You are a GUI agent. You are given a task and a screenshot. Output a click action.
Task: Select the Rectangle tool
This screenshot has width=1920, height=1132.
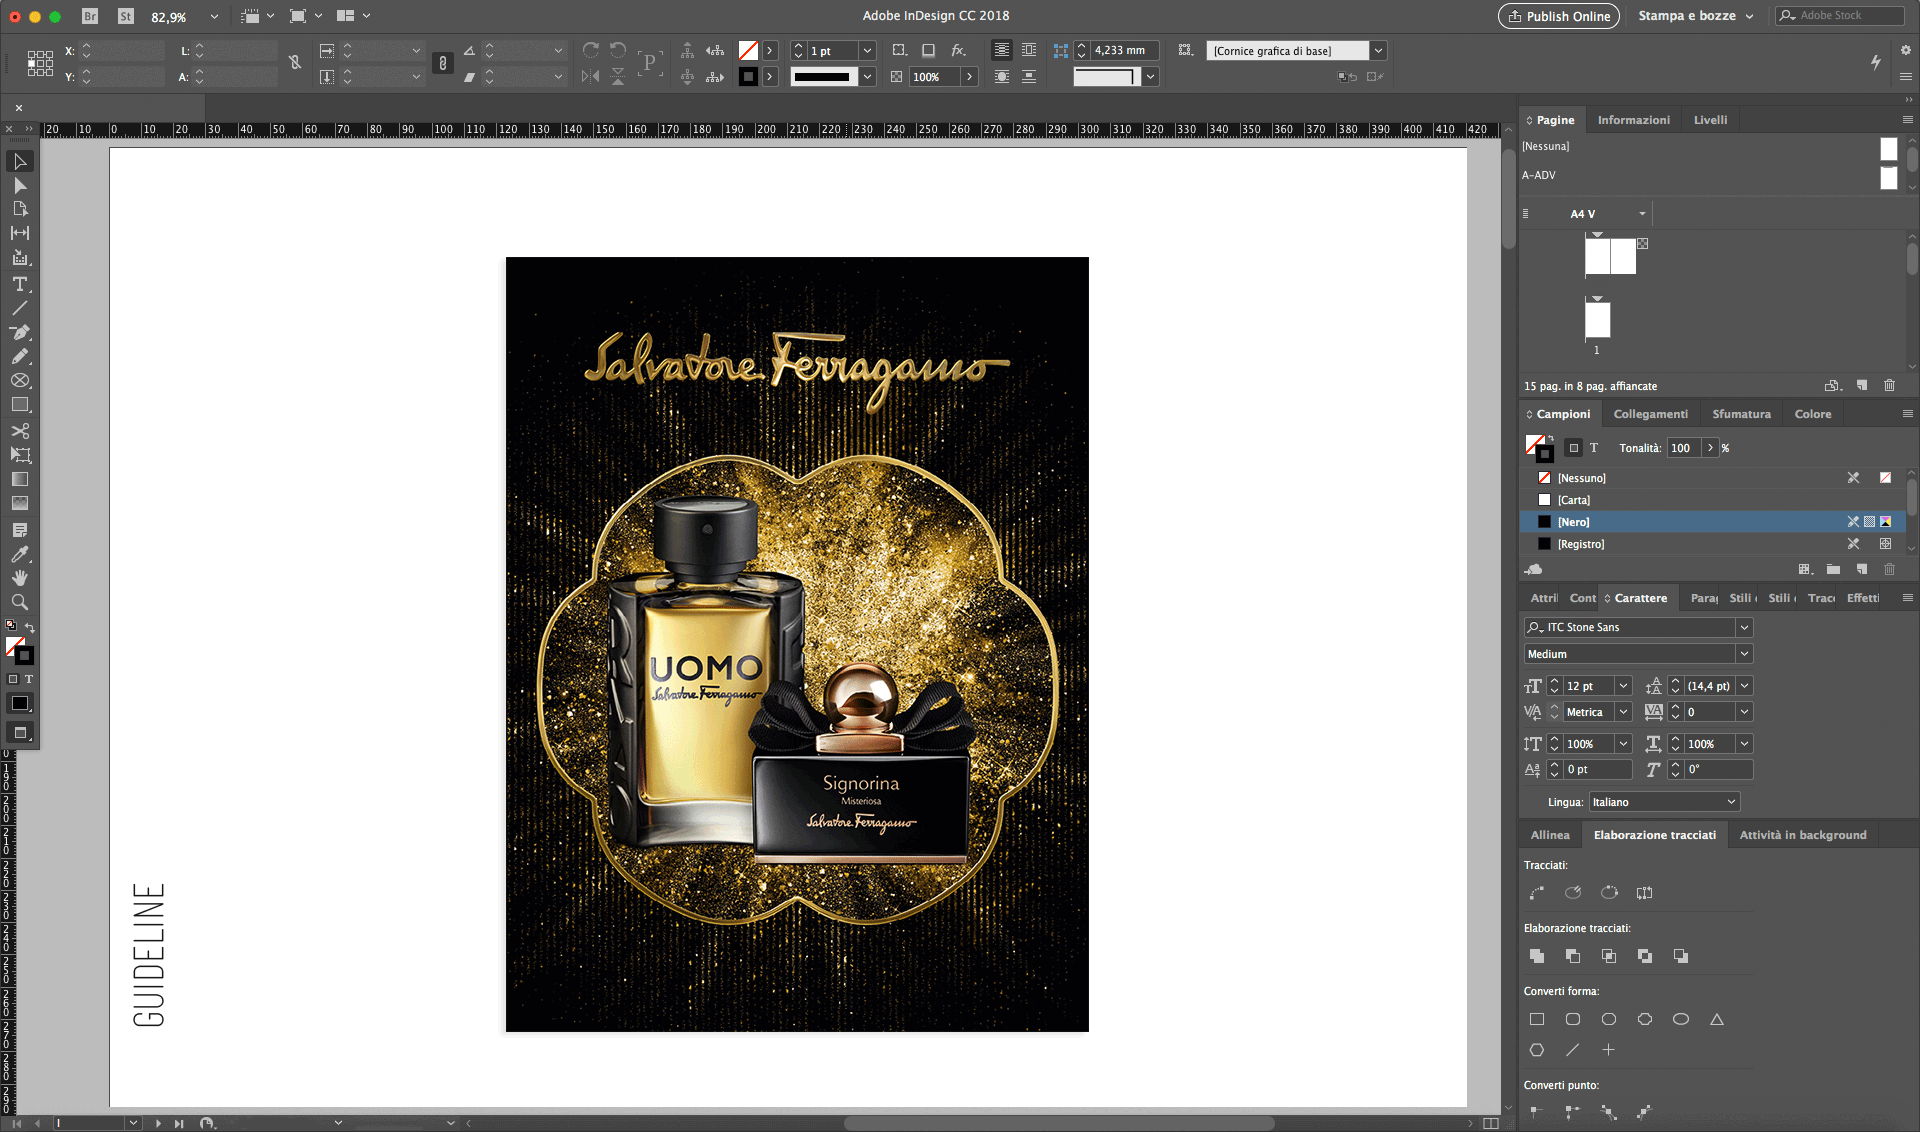20,405
